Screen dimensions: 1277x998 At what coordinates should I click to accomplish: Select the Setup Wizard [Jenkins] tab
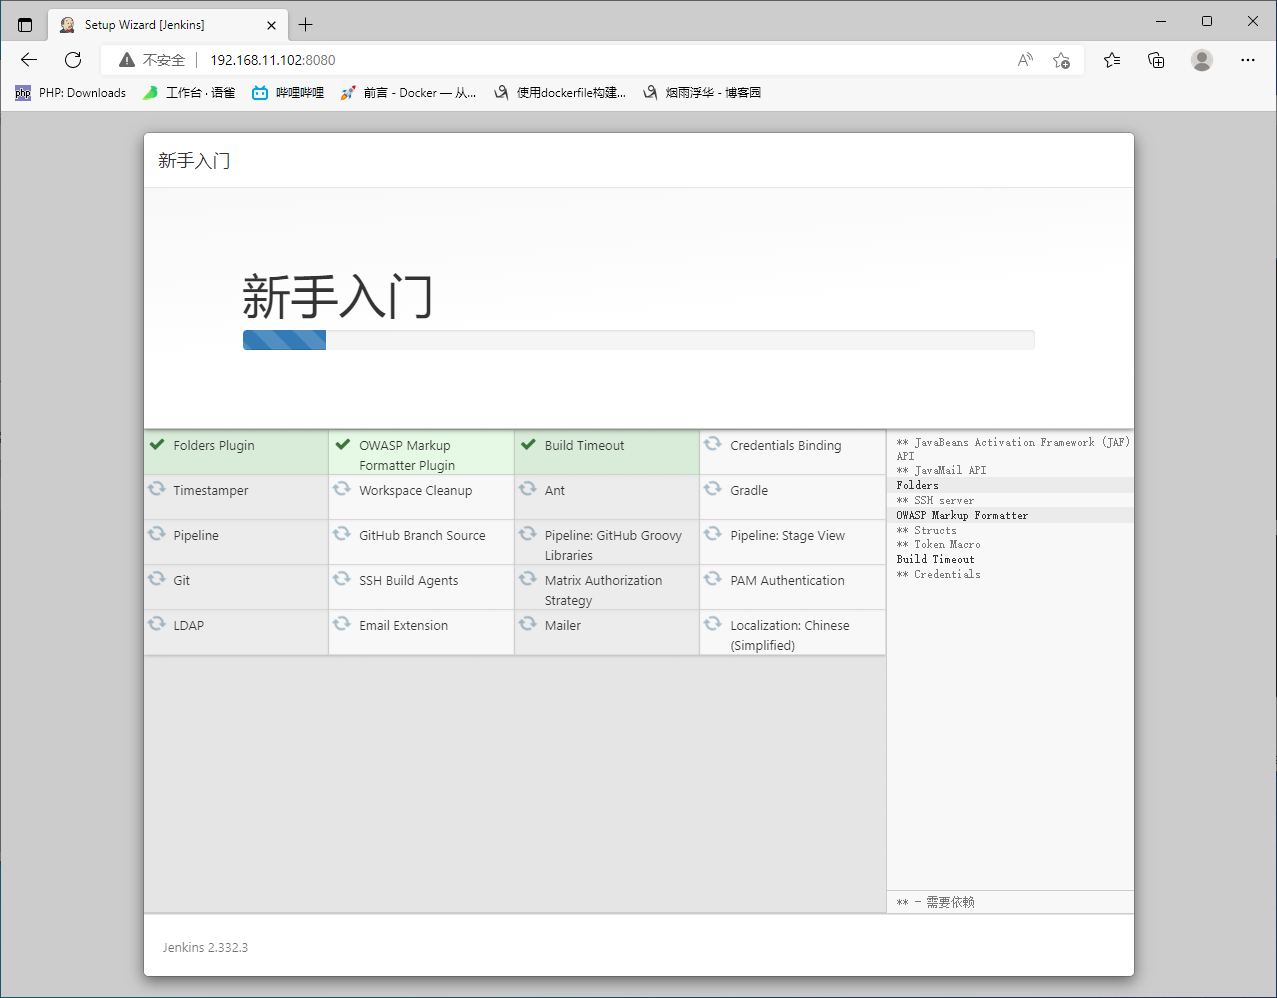pyautogui.click(x=167, y=25)
